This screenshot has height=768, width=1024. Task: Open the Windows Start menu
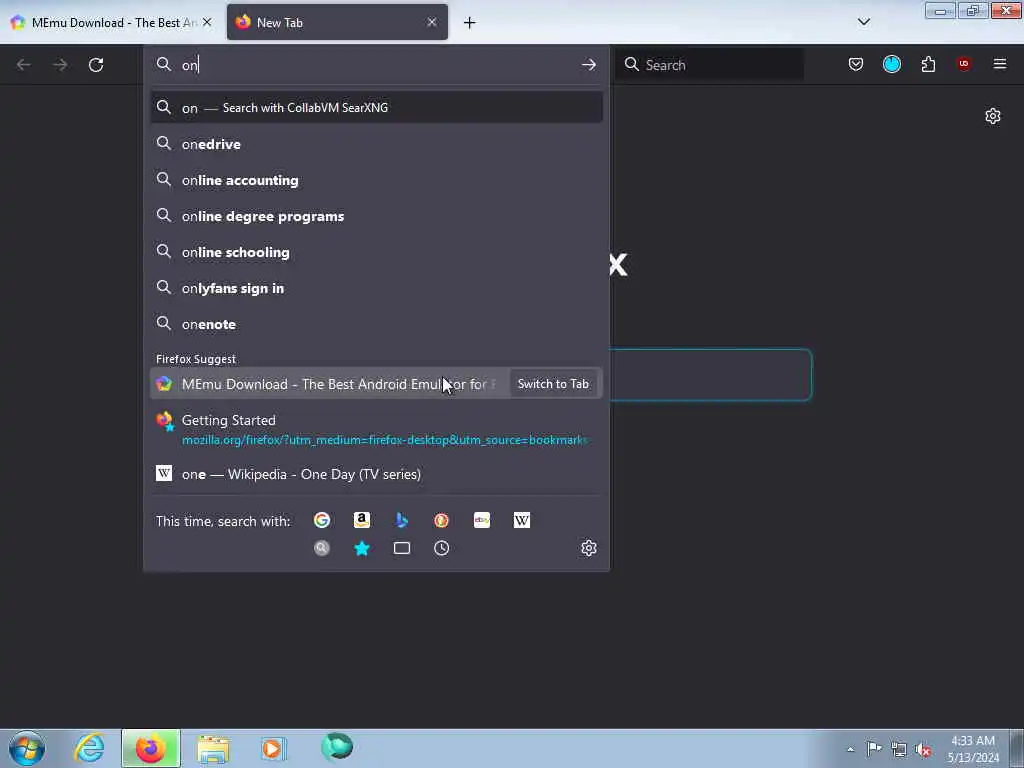point(27,748)
